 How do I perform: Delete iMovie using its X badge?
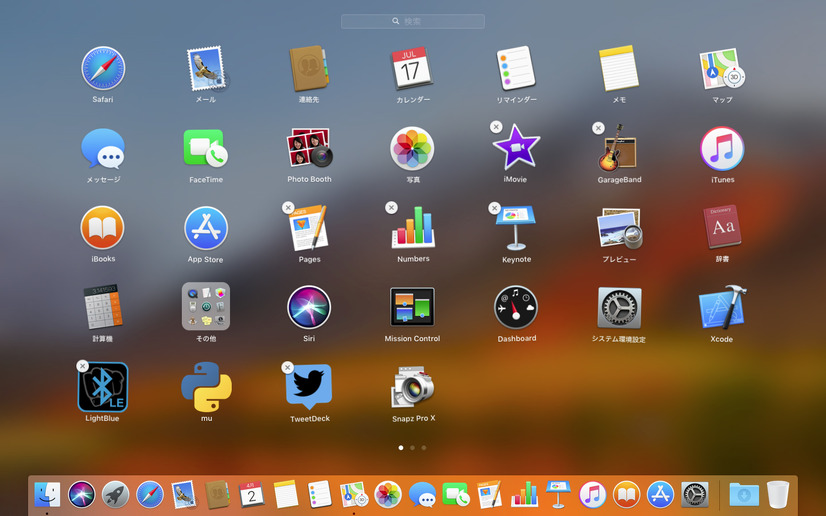(496, 127)
